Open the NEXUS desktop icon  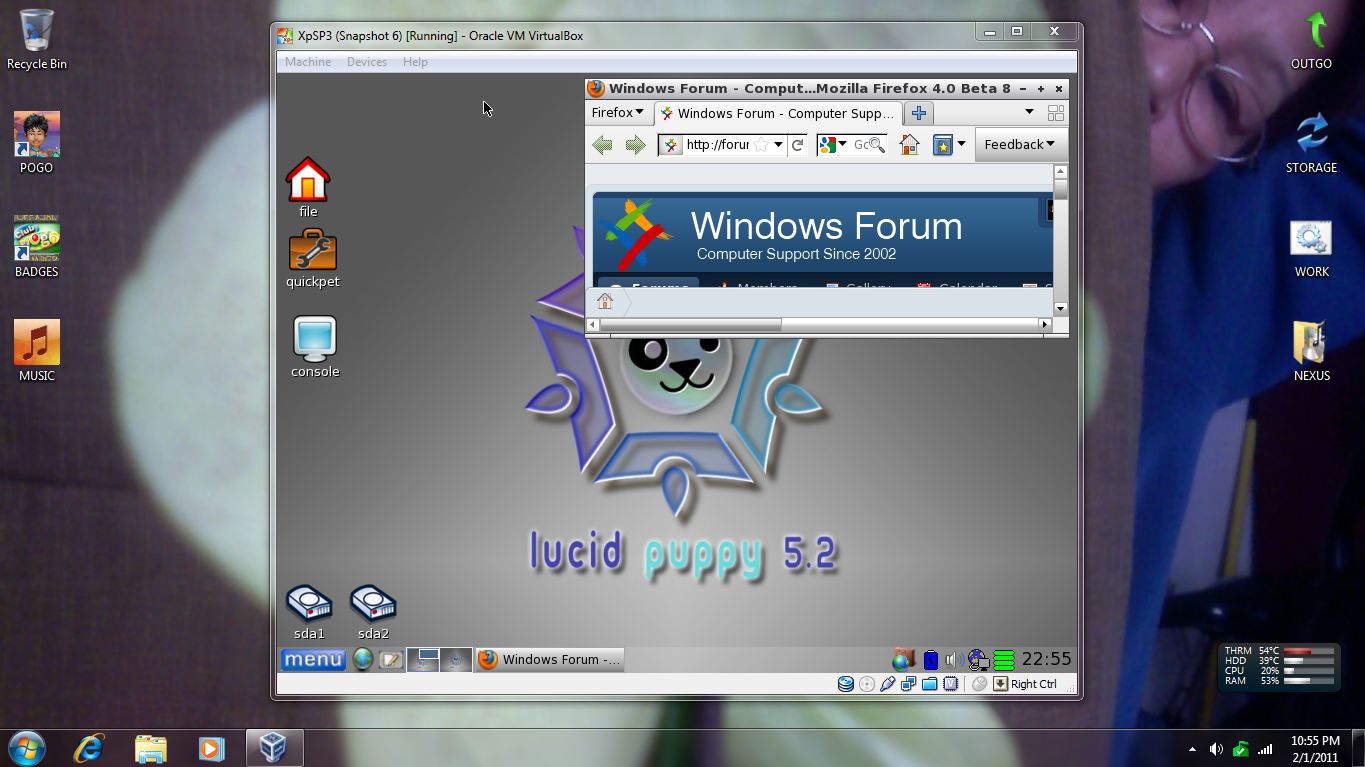pyautogui.click(x=1311, y=351)
